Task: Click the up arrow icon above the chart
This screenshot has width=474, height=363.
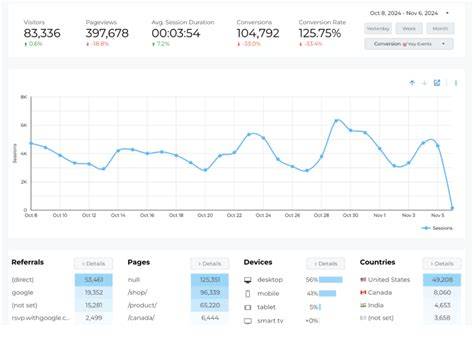Action: click(412, 83)
